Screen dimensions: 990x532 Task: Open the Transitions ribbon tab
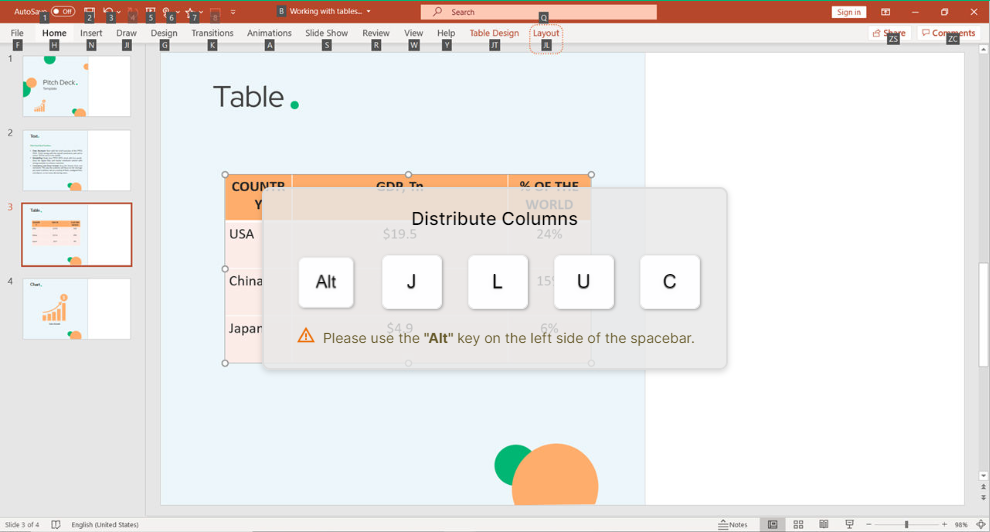[212, 33]
